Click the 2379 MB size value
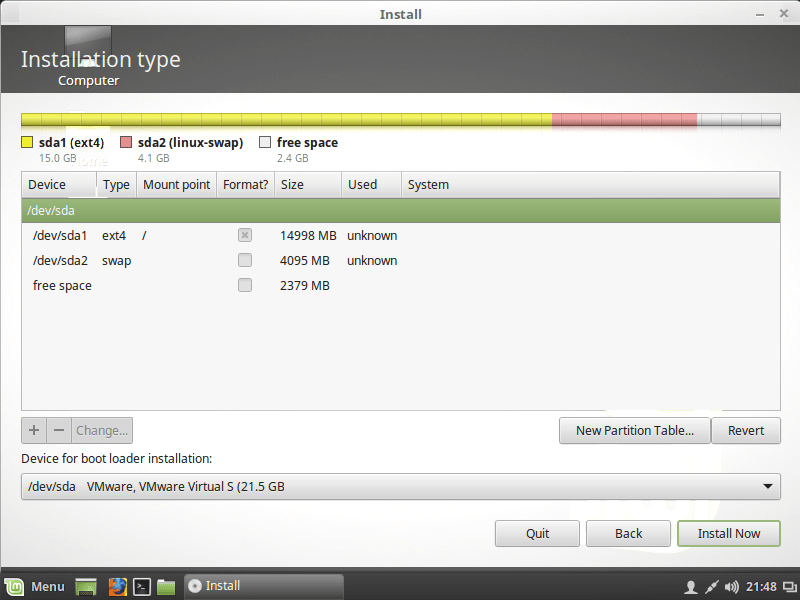The image size is (800, 600). point(305,286)
